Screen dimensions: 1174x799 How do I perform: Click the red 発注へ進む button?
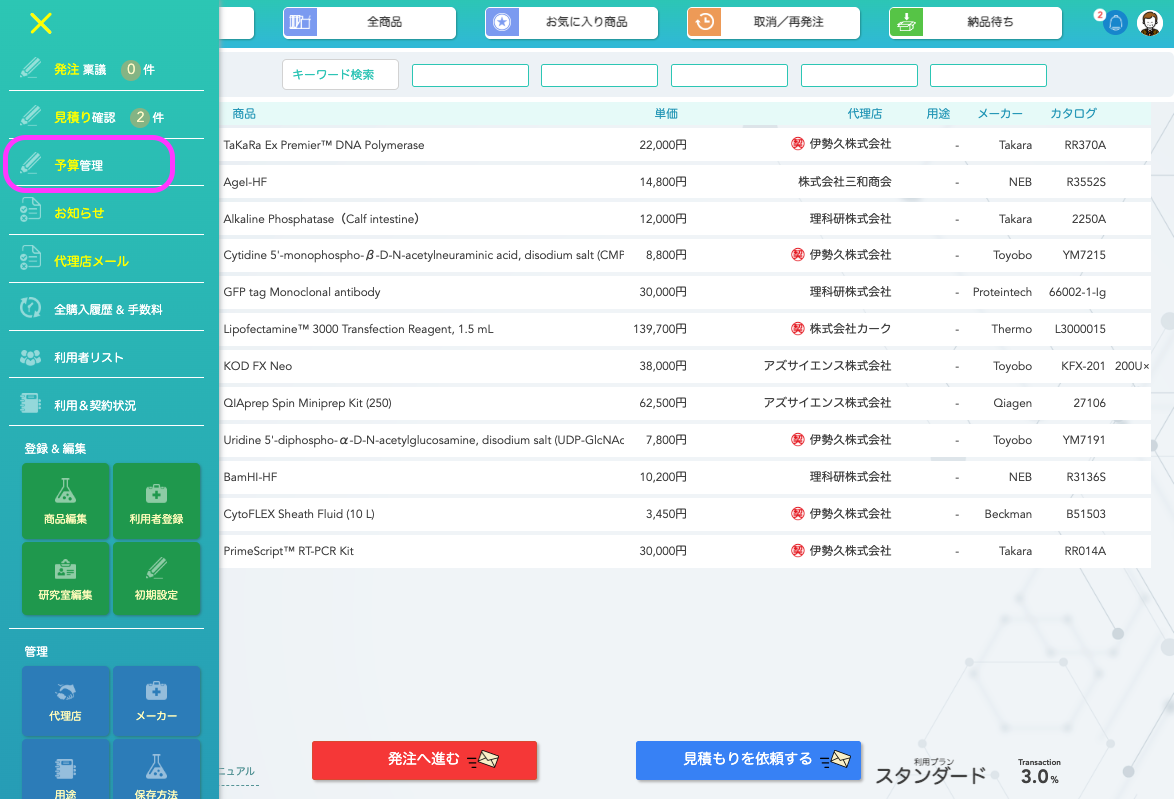coord(425,760)
